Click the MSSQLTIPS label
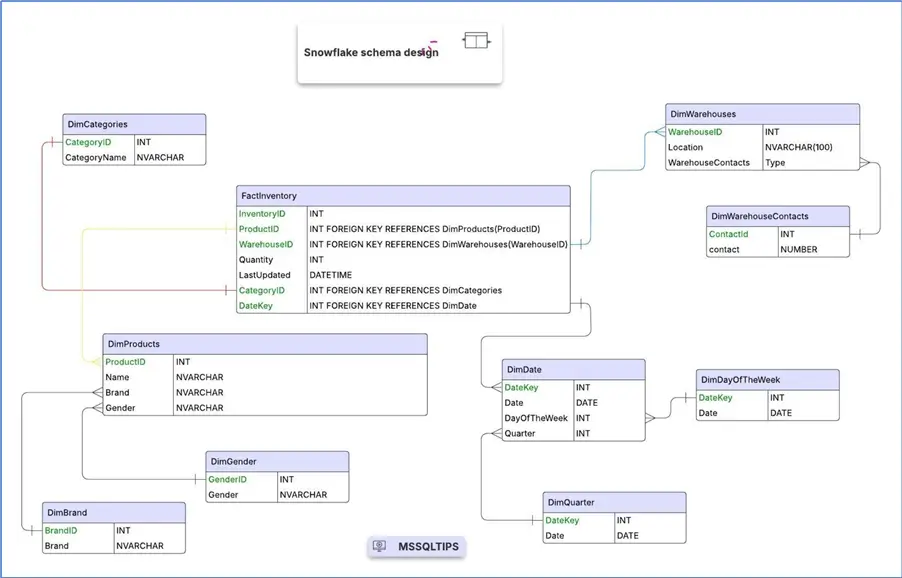 (429, 546)
